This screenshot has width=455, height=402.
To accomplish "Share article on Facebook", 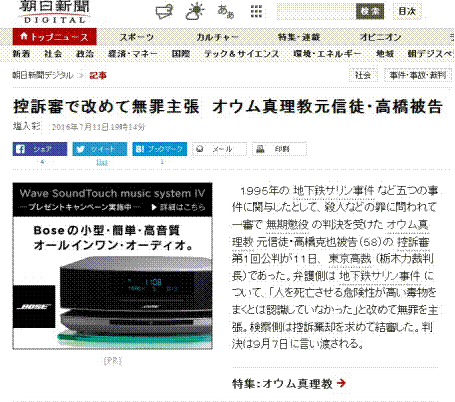I will pos(40,149).
